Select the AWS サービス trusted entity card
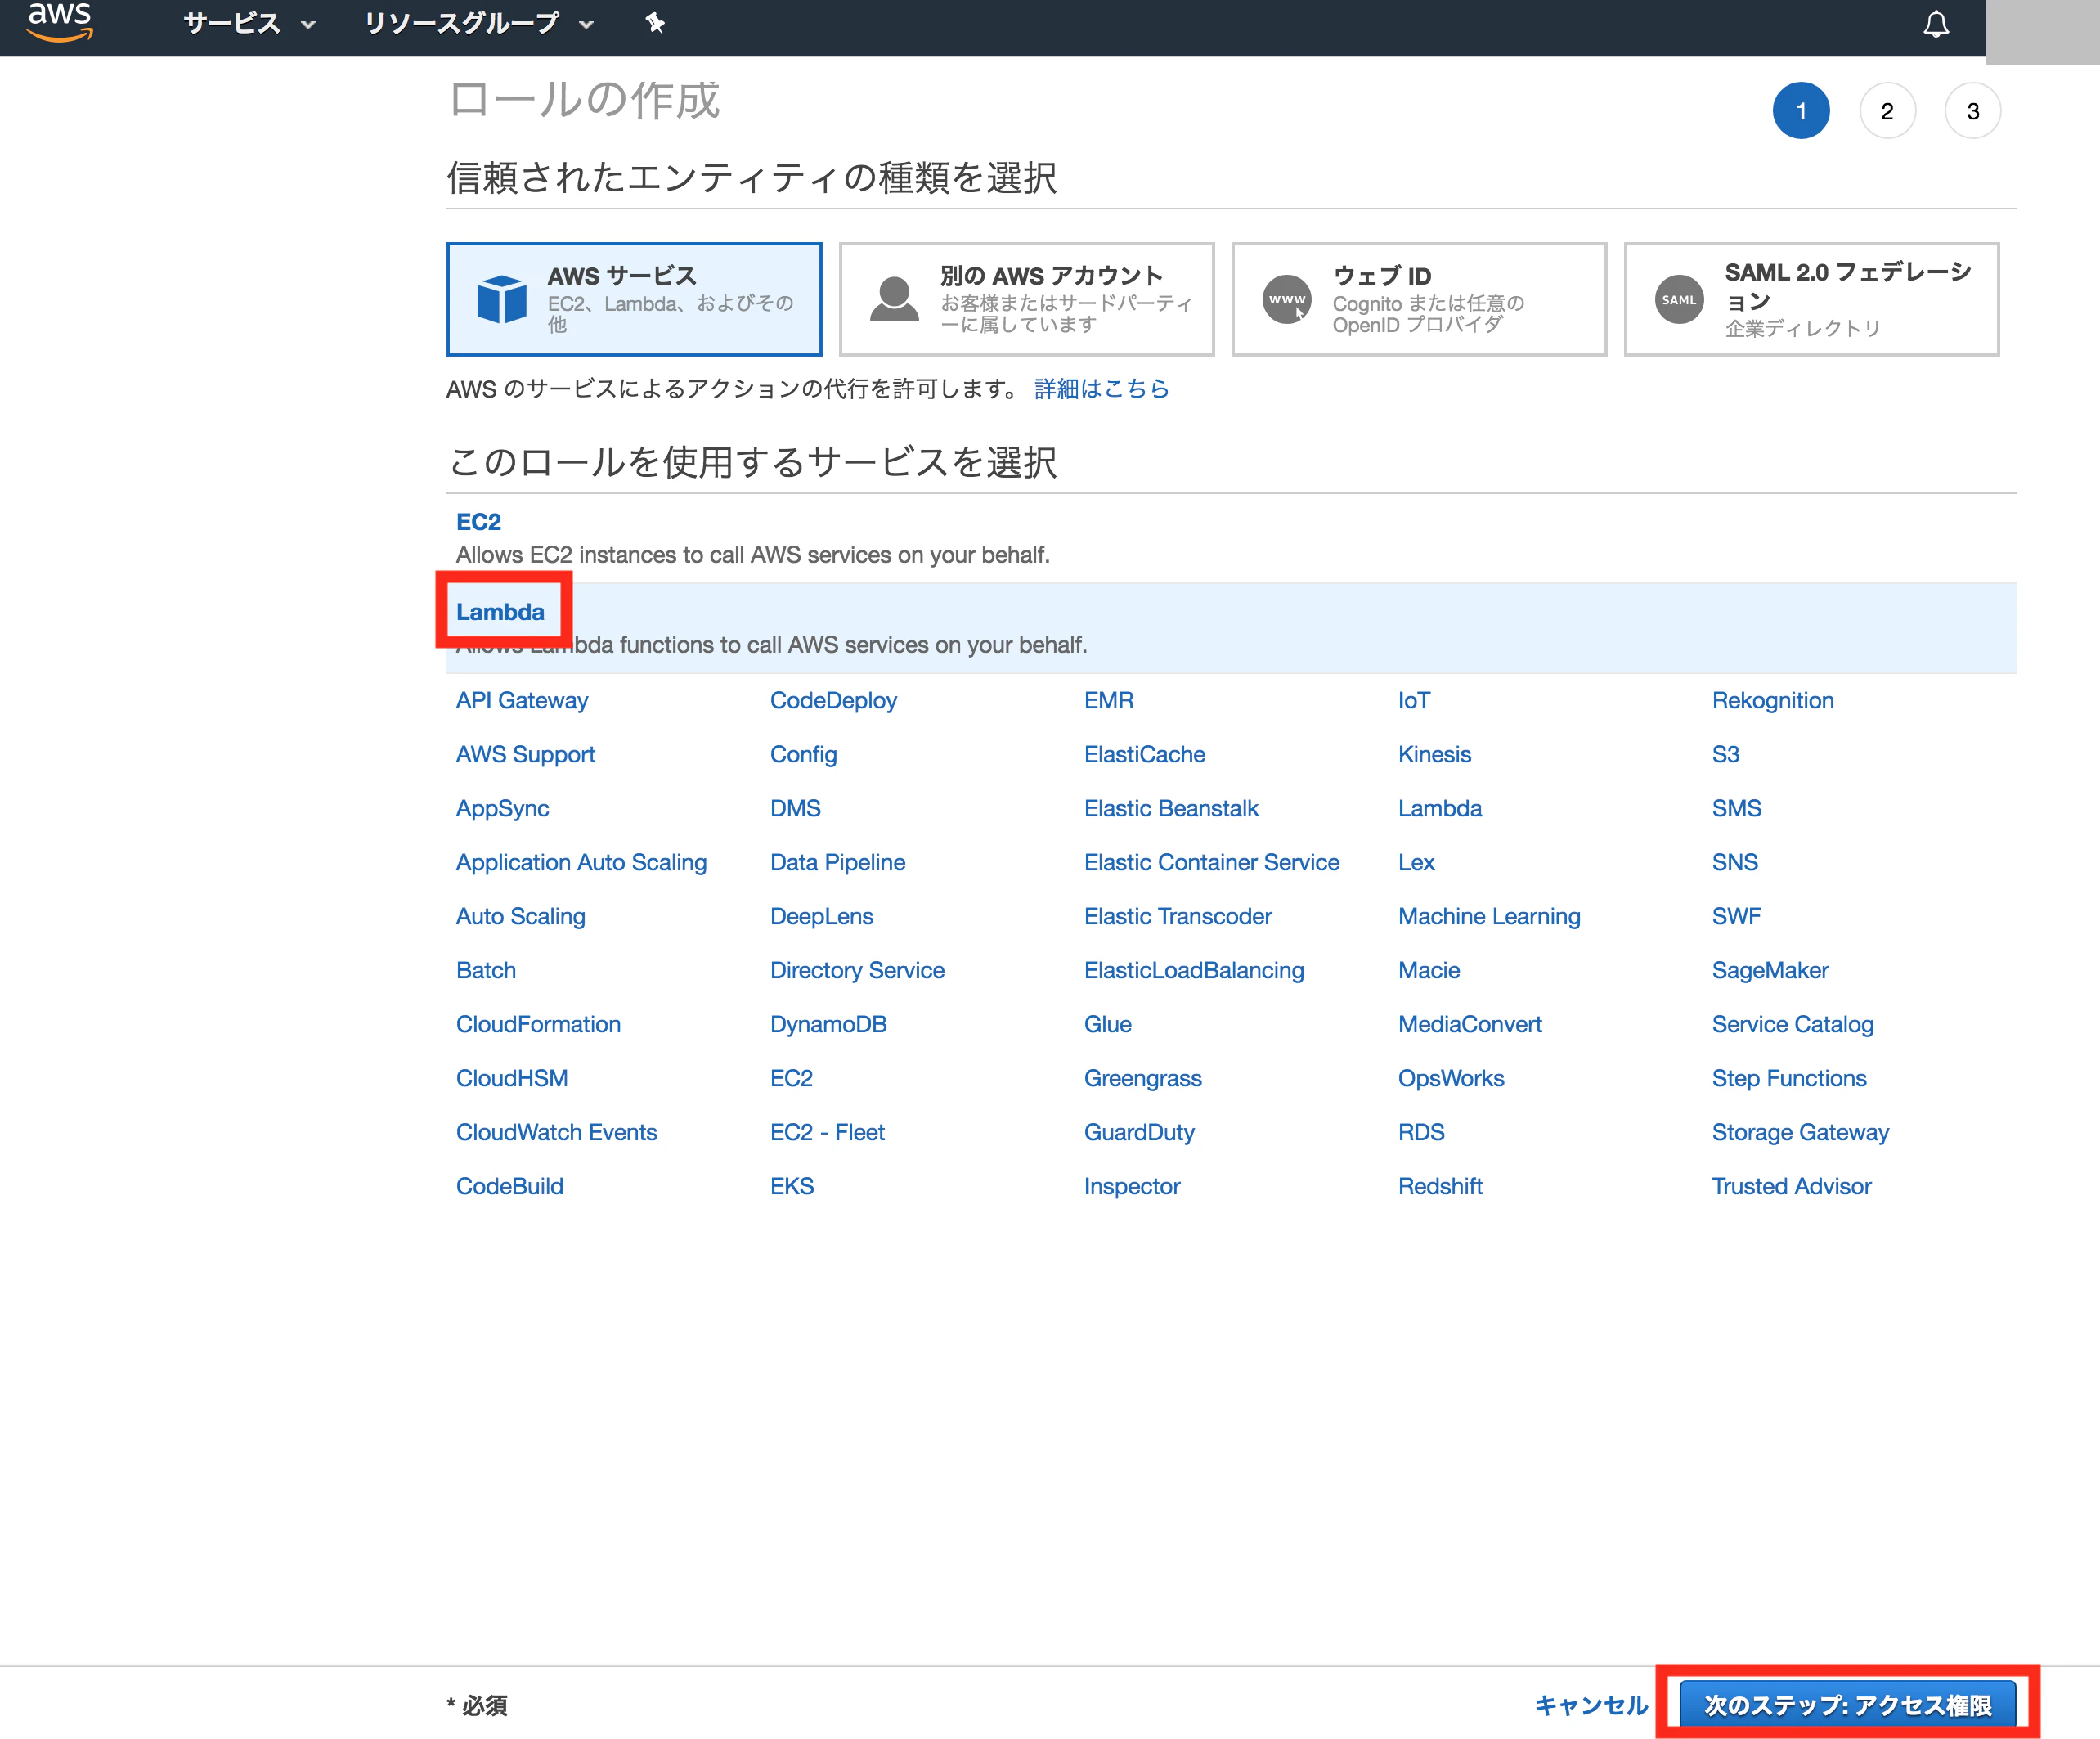Image resolution: width=2100 pixels, height=1739 pixels. (x=634, y=299)
